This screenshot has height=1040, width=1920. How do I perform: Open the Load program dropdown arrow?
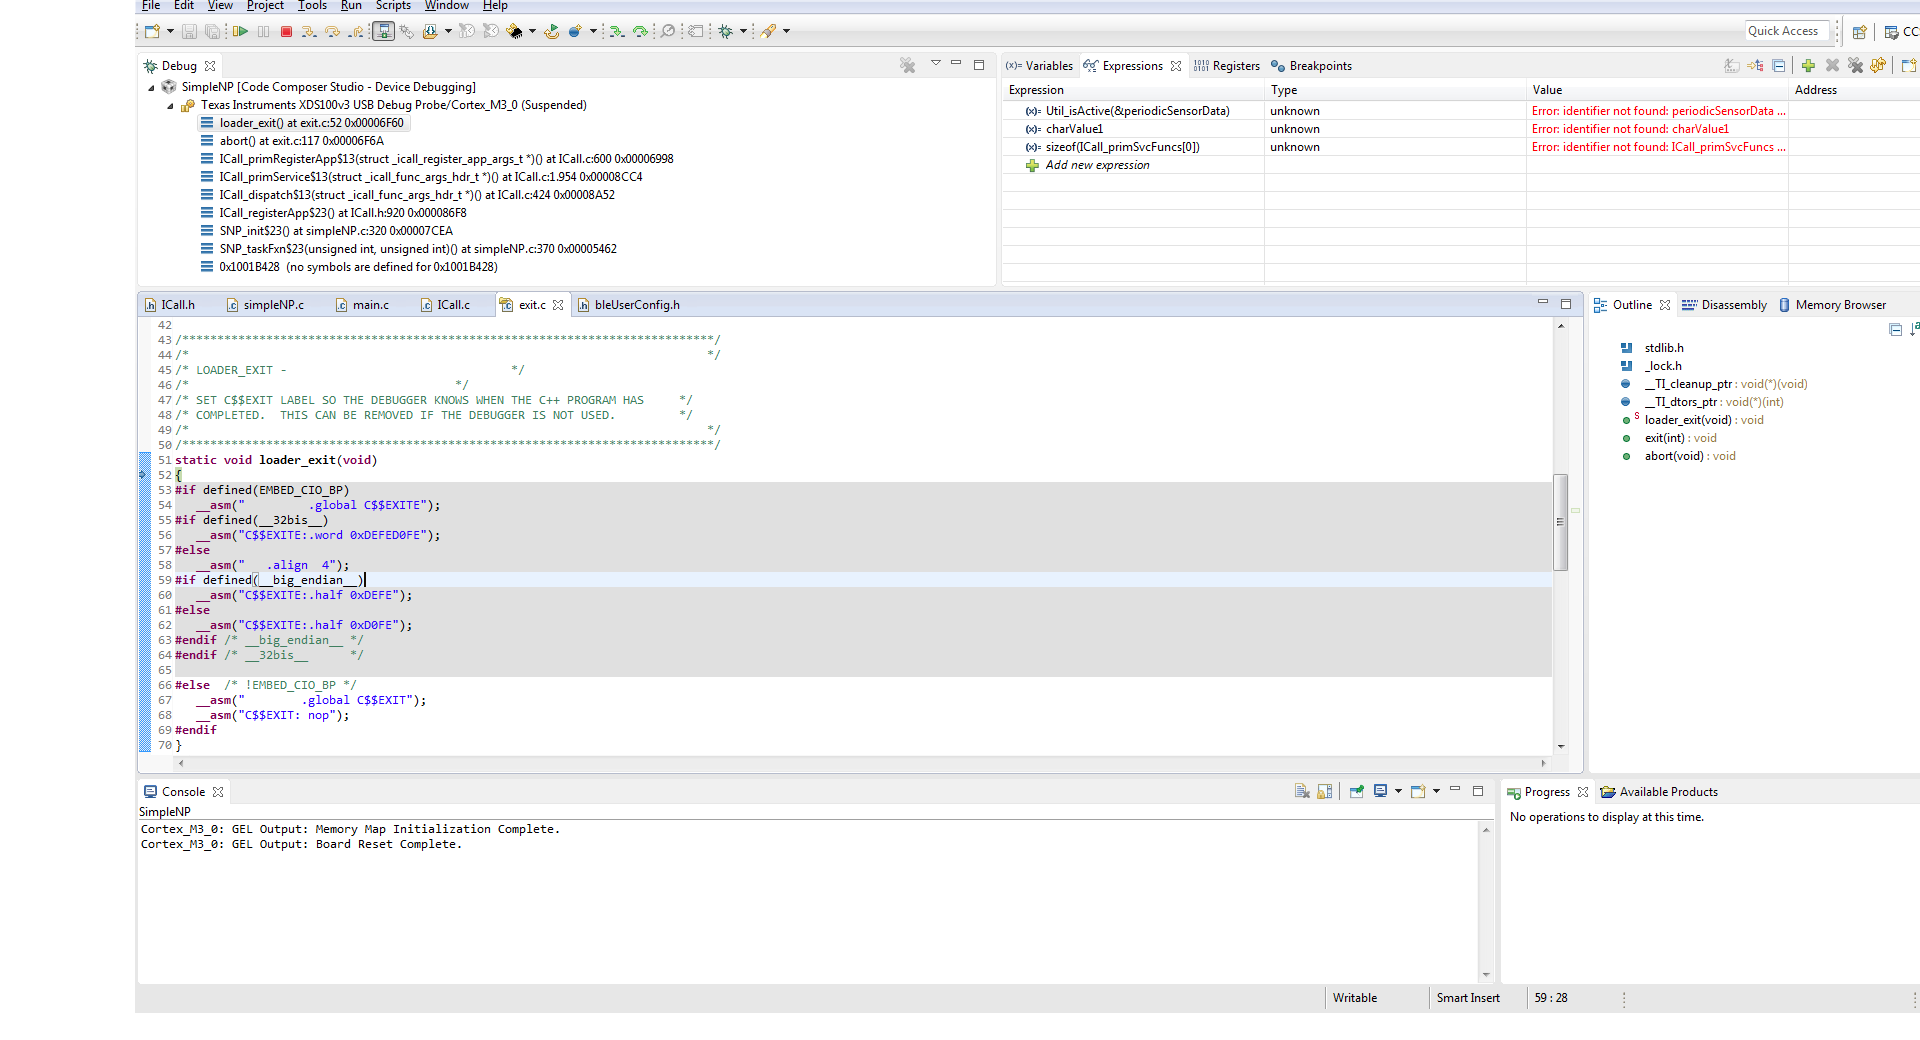pos(448,31)
